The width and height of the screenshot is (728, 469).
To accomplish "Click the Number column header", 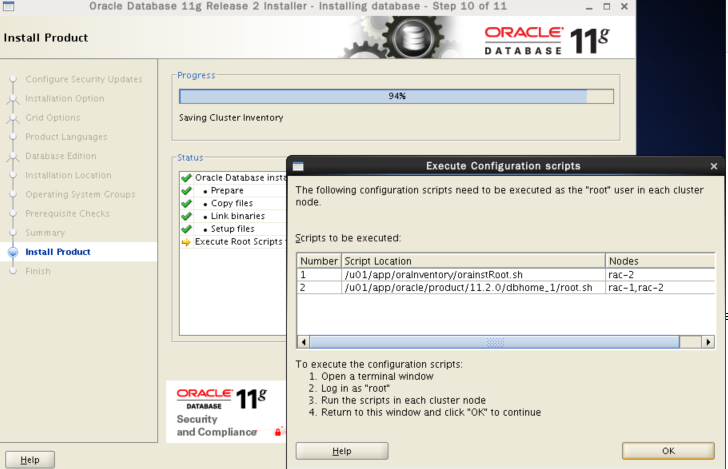I will (x=319, y=260).
